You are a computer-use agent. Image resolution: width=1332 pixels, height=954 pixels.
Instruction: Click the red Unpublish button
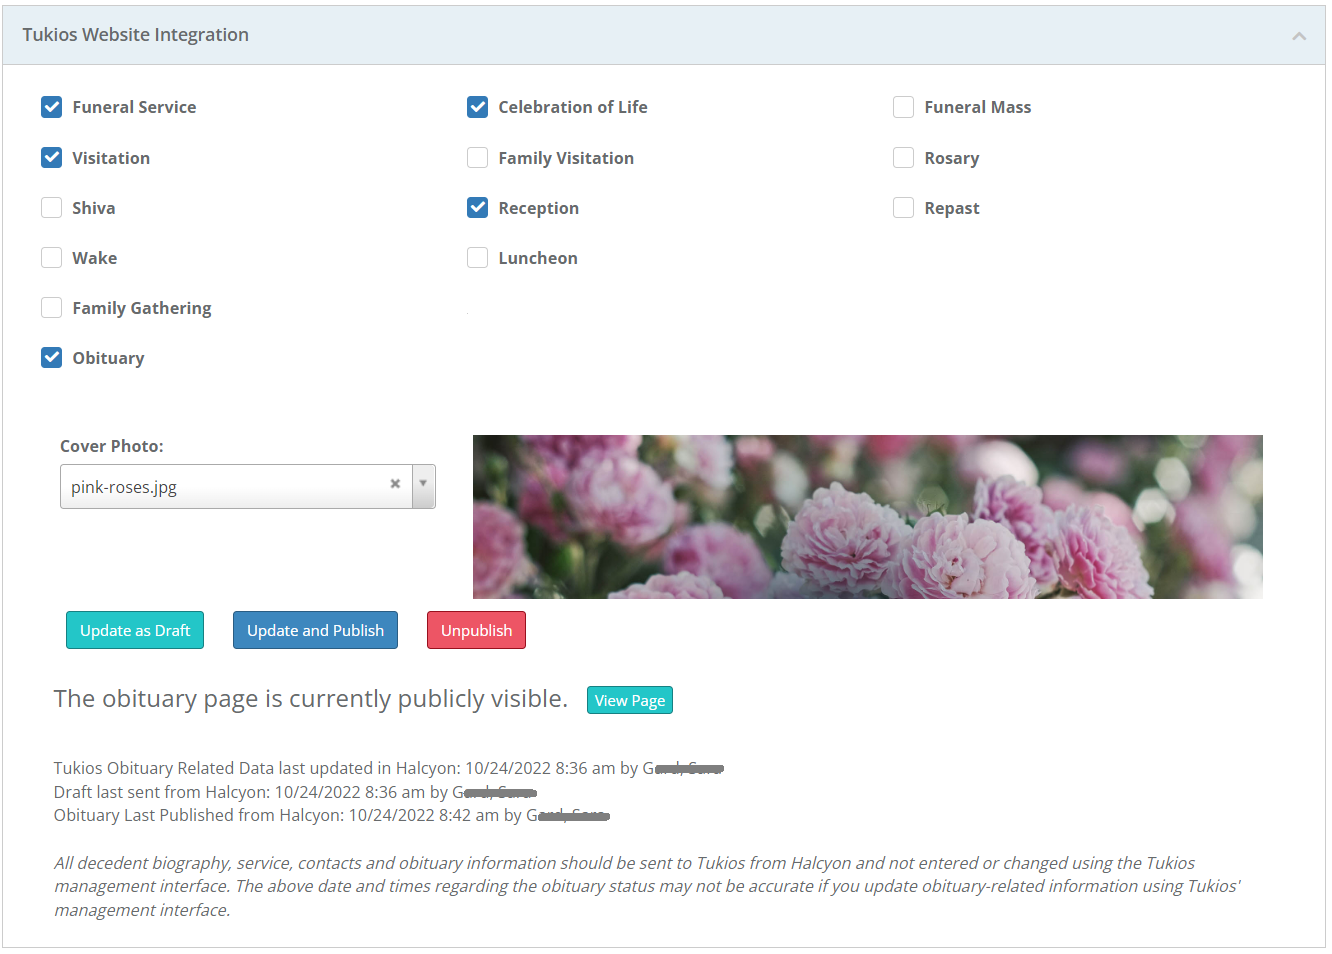476,630
